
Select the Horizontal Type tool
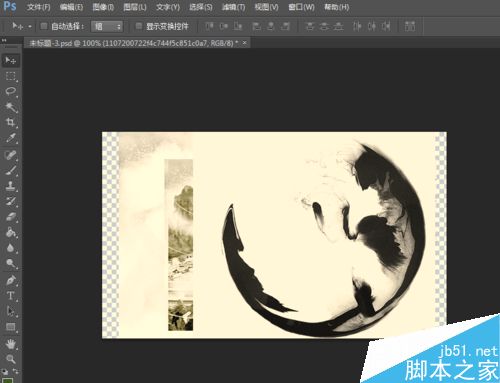pyautogui.click(x=11, y=296)
